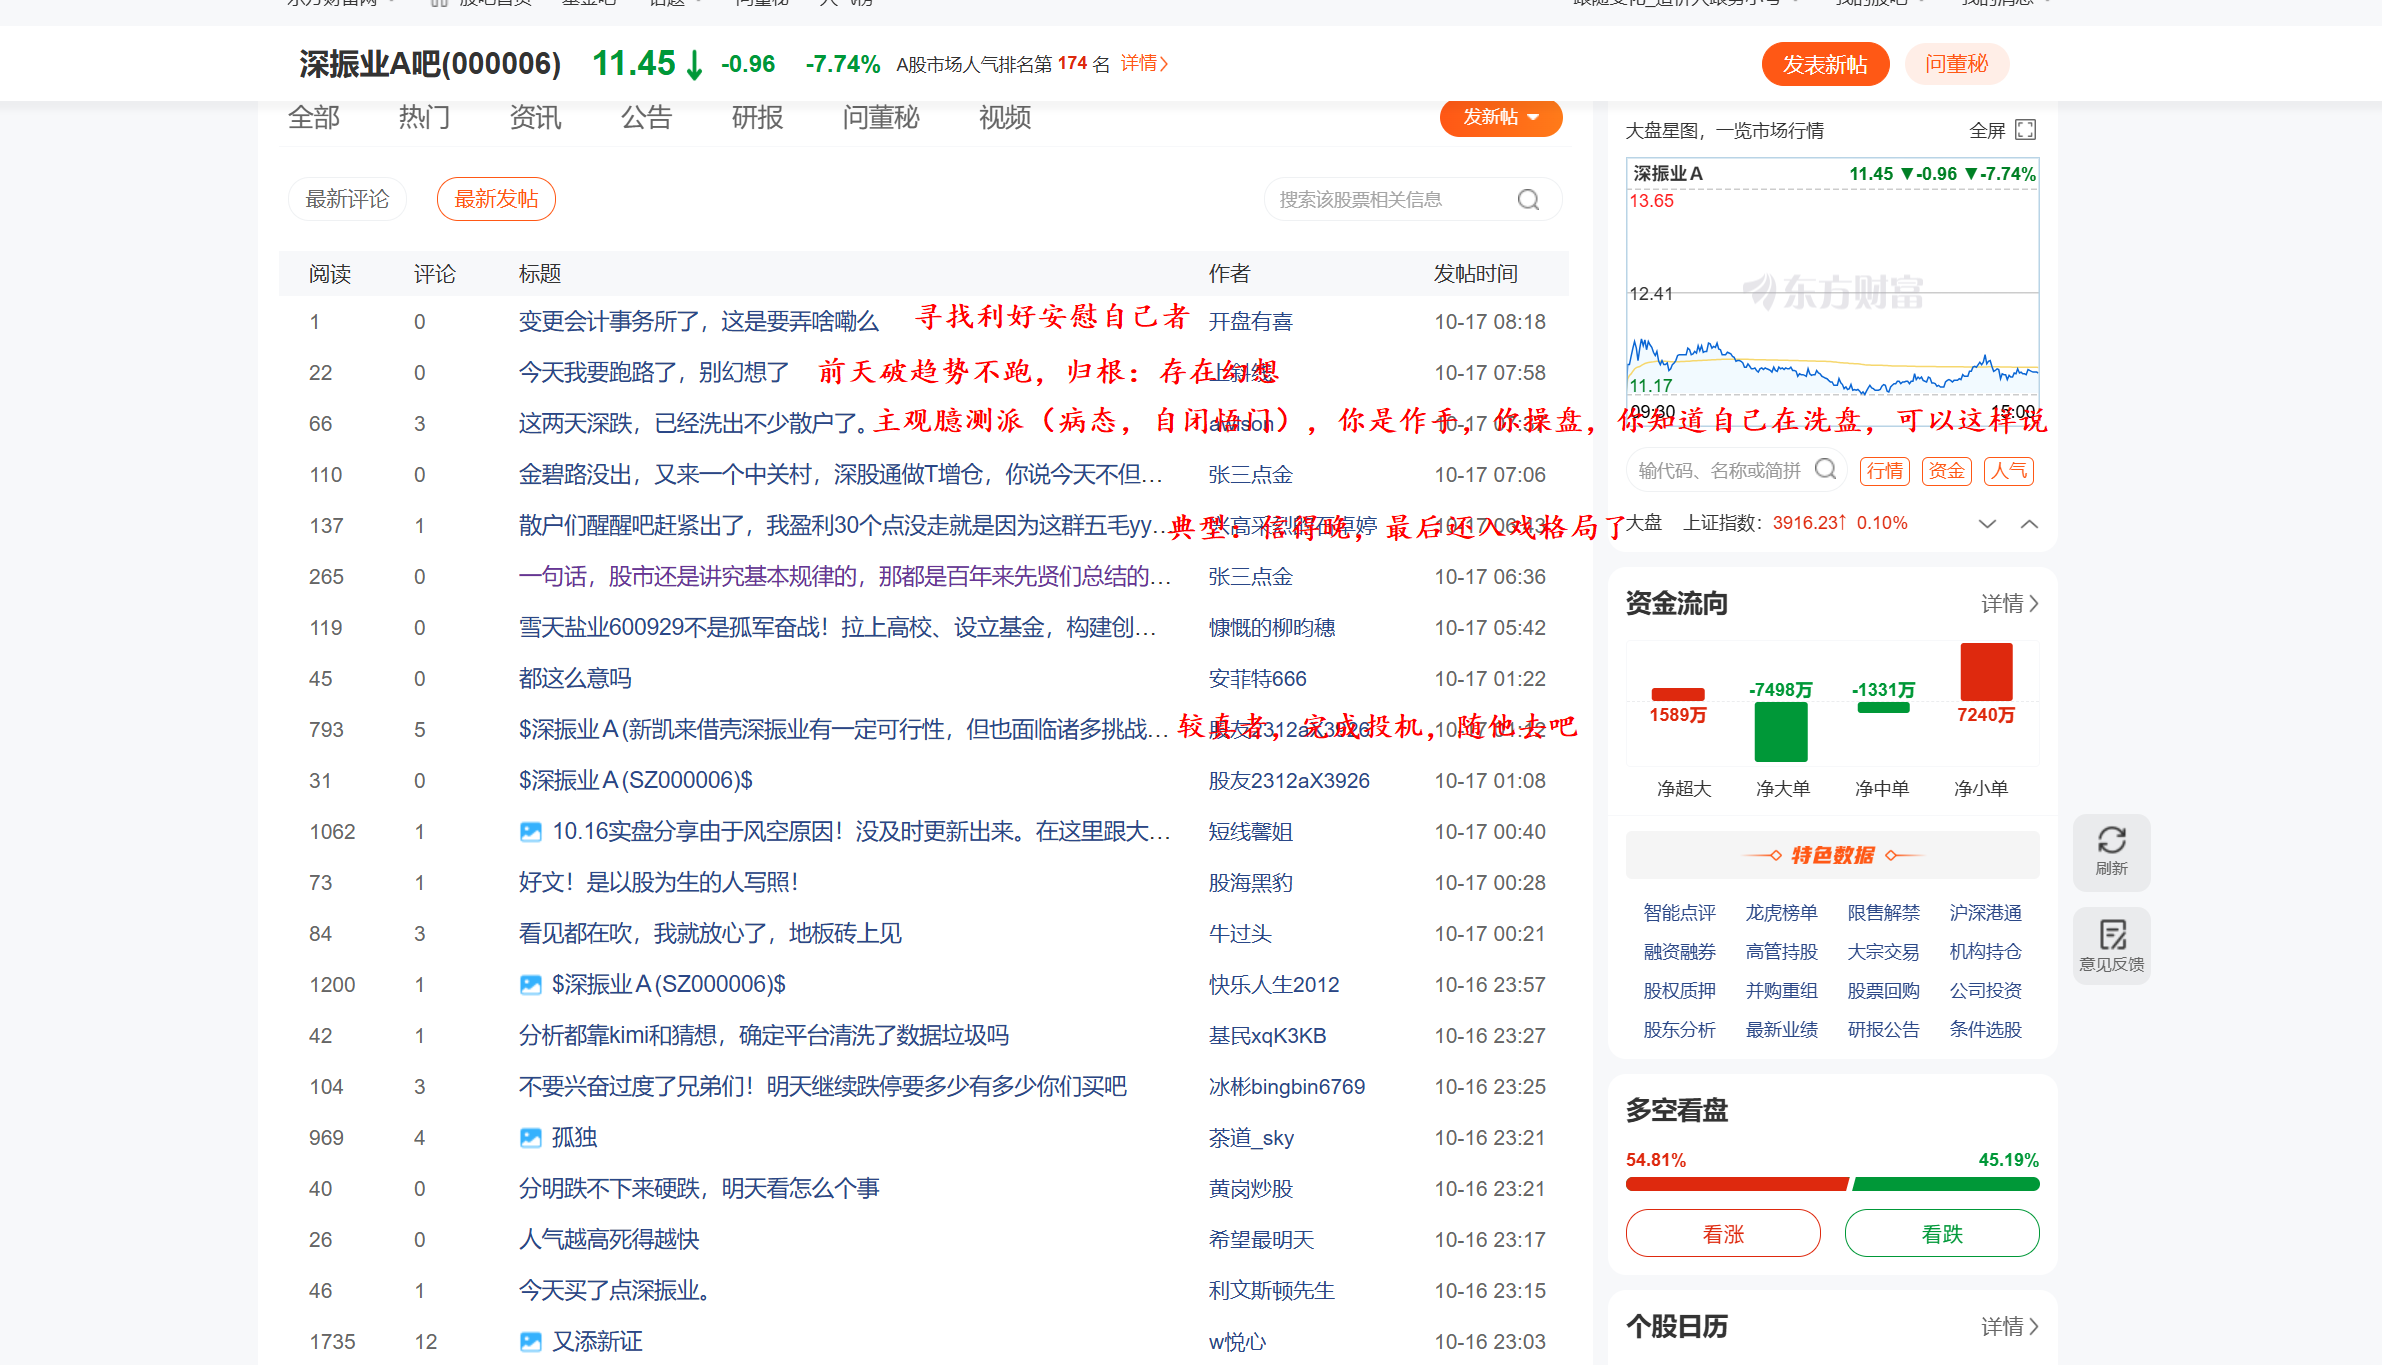Click the image icon before 孤独 post
The height and width of the screenshot is (1365, 2382).
click(x=530, y=1138)
